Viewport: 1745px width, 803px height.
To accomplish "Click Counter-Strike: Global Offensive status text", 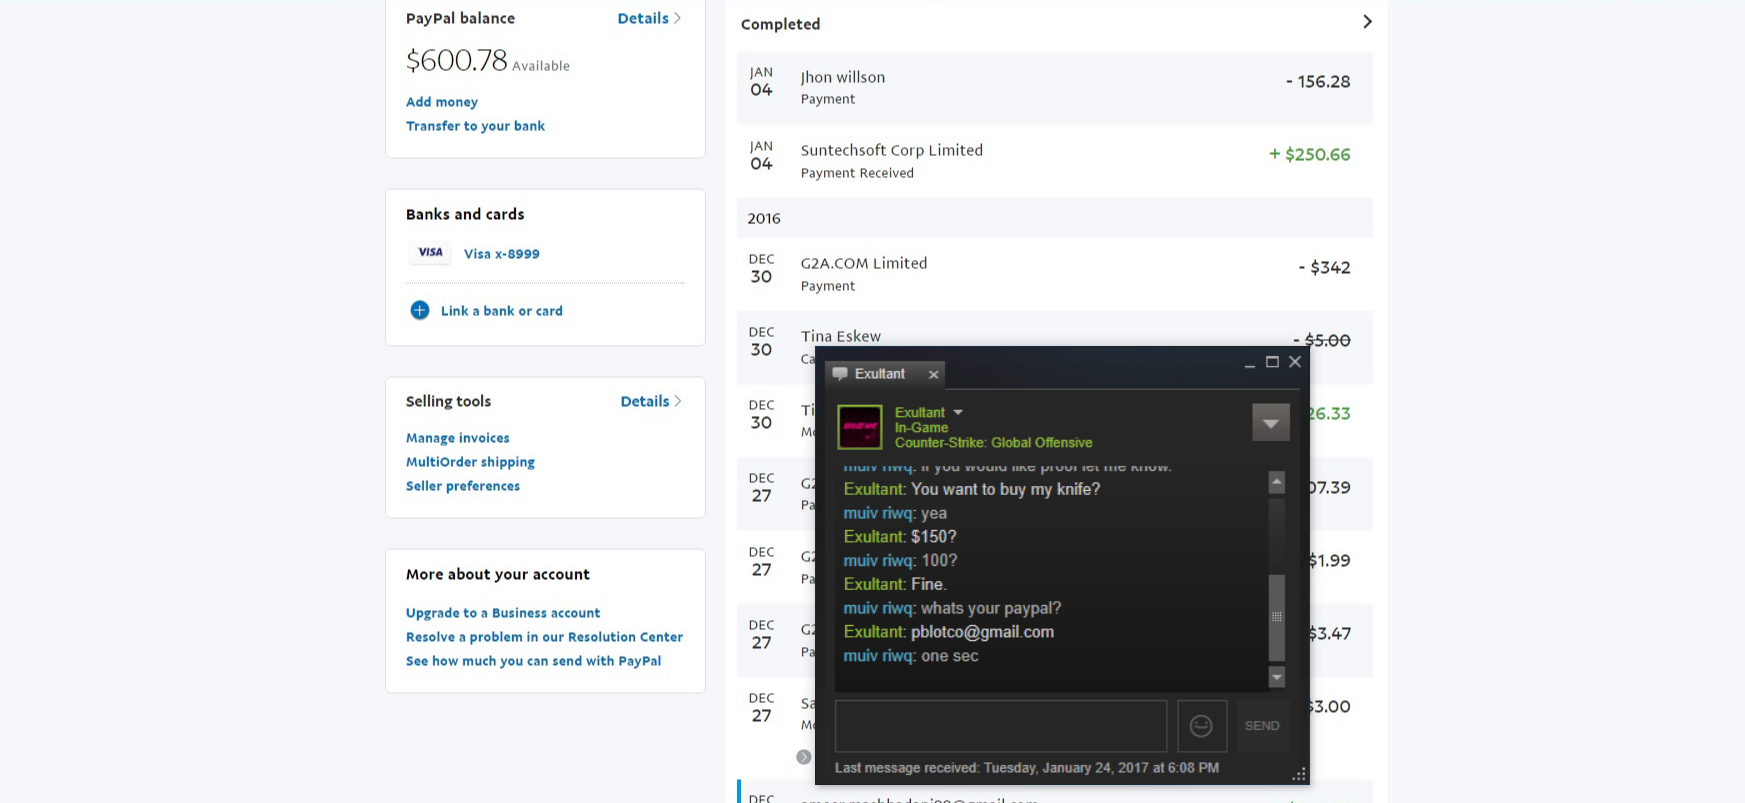I will pos(994,442).
